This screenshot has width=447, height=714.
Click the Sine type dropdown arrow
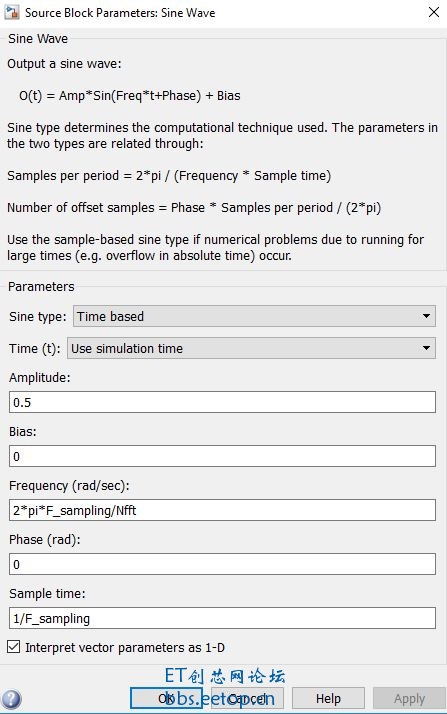[x=426, y=316]
